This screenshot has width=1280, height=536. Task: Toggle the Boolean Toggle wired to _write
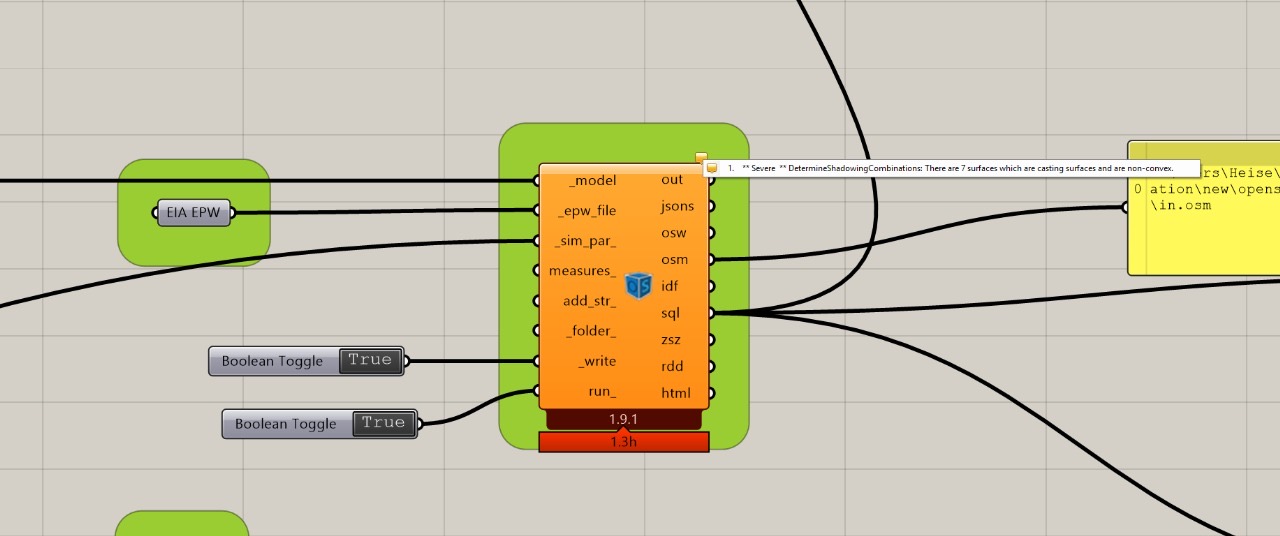click(x=370, y=361)
